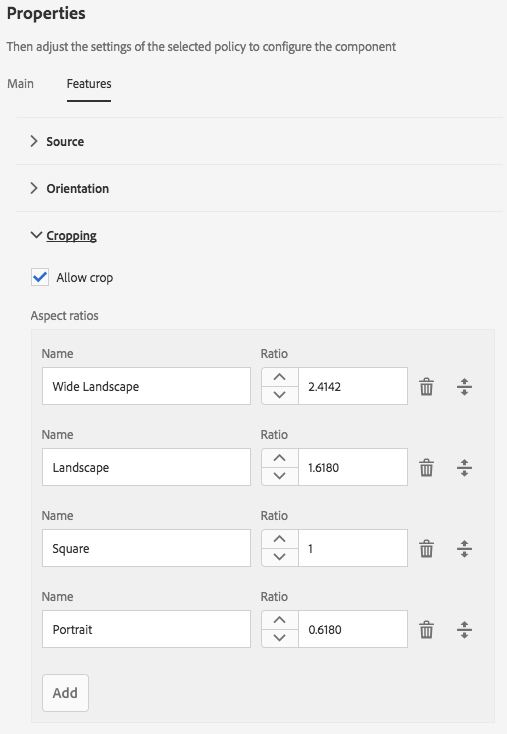The image size is (507, 734).
Task: Decrease the Landscape ratio with down arrow
Action: click(x=279, y=476)
